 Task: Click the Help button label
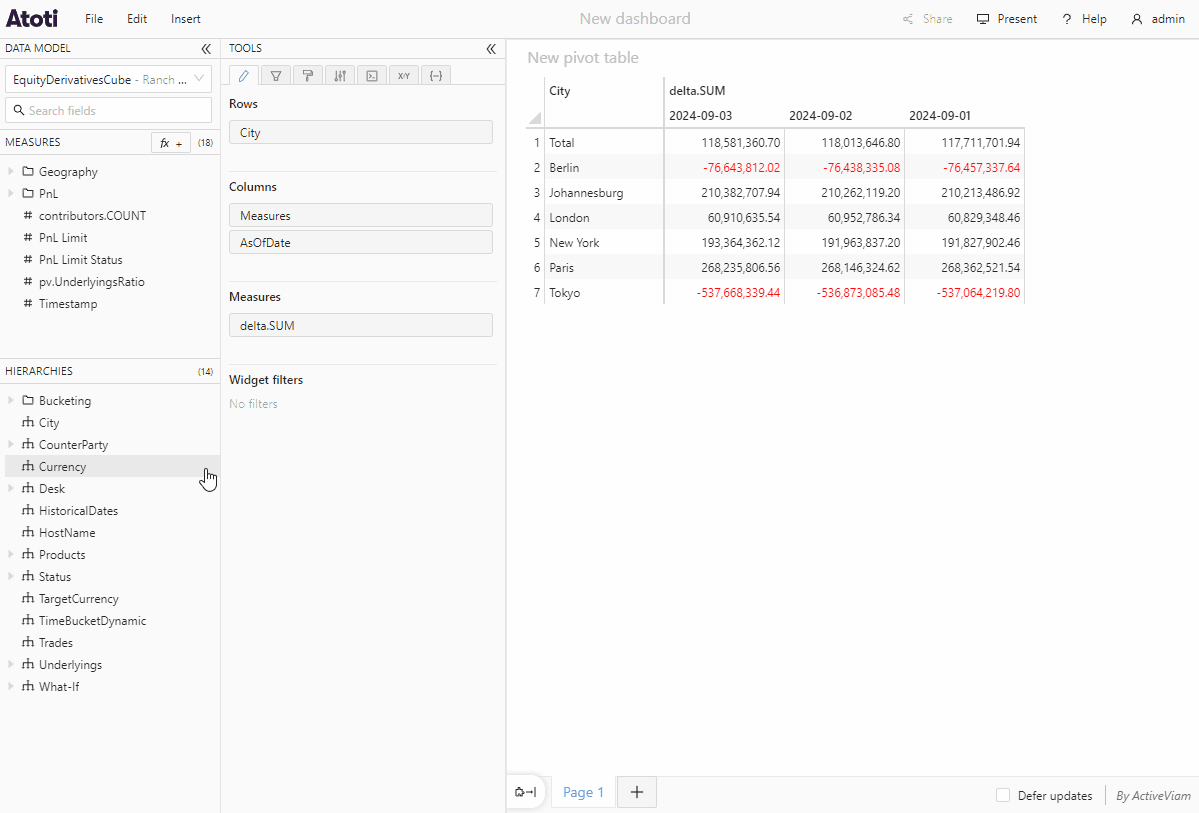tap(1094, 19)
